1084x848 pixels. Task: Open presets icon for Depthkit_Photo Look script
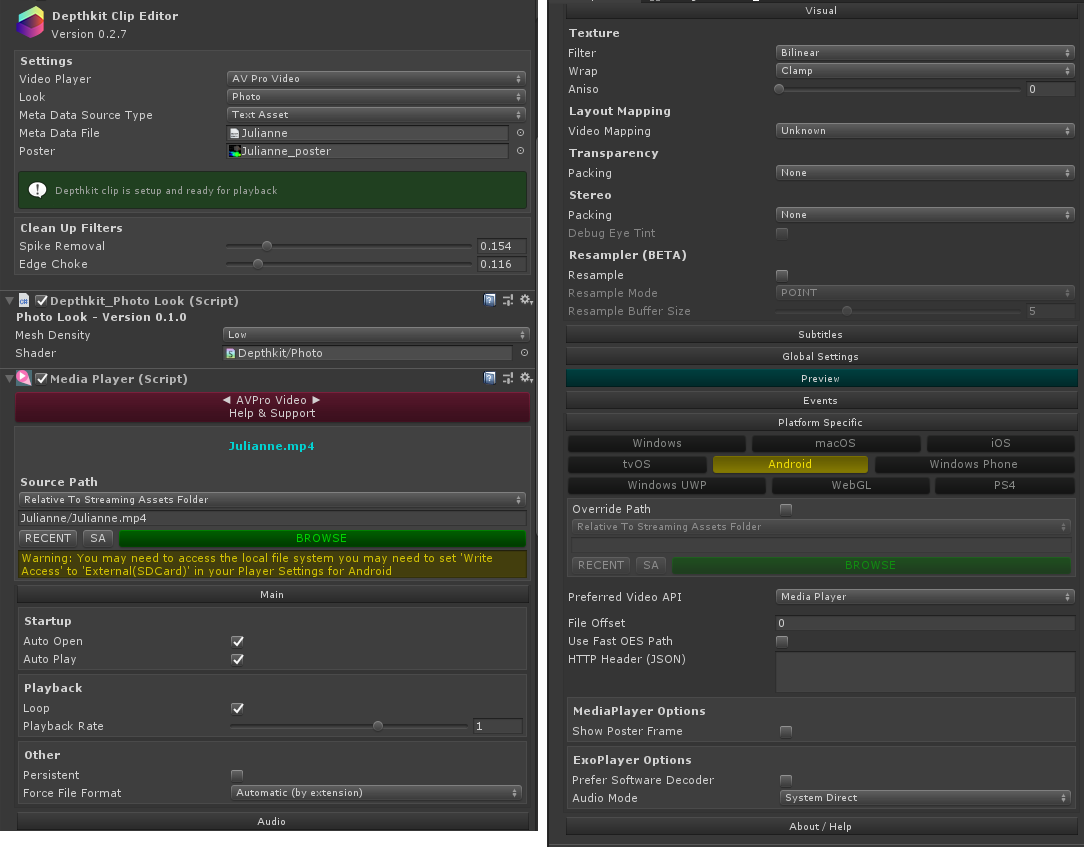point(508,300)
